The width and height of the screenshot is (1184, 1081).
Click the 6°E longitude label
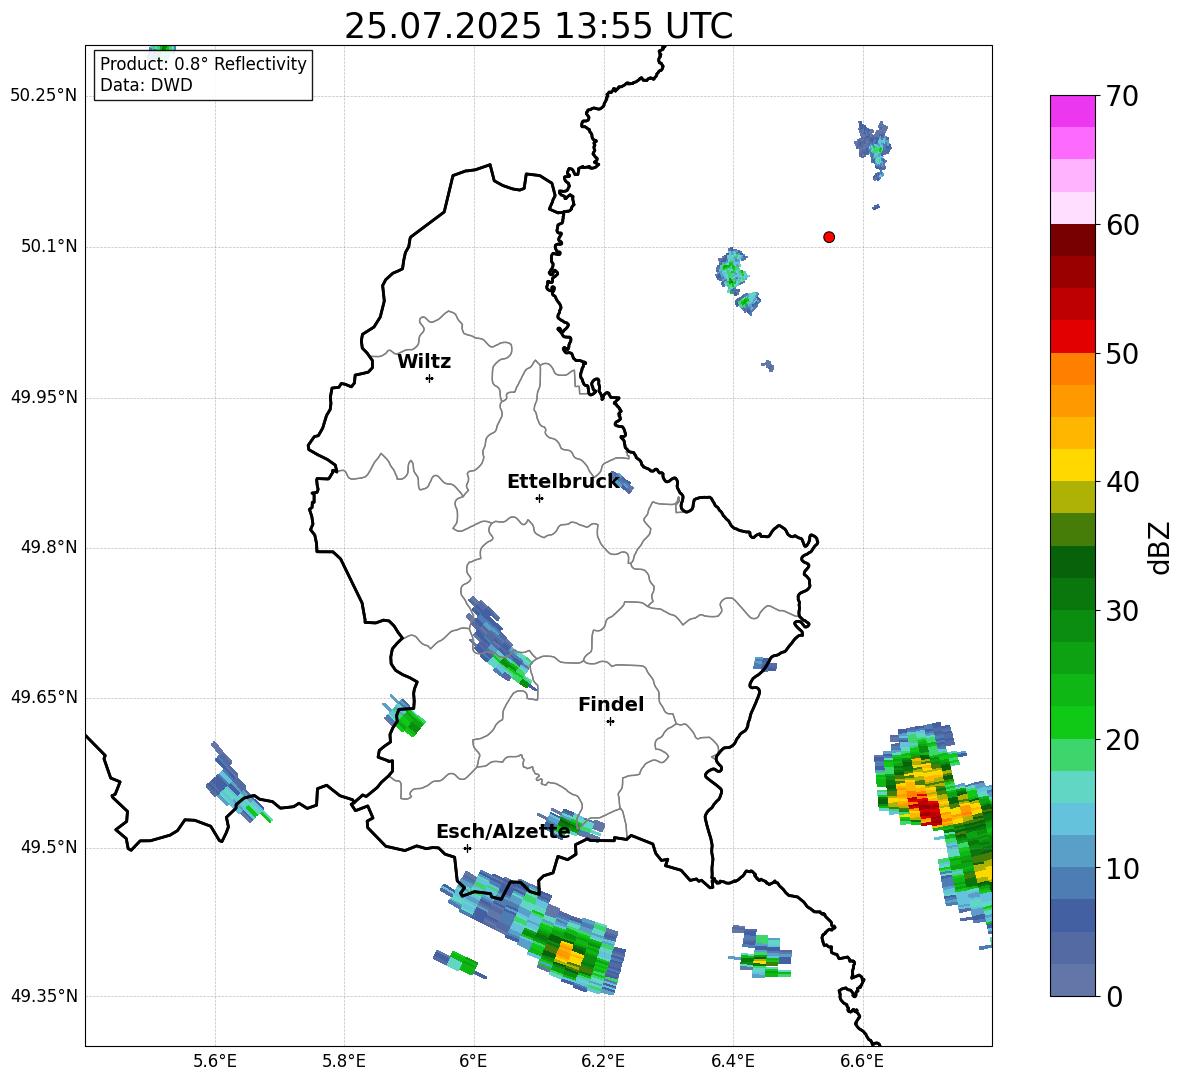(x=473, y=1061)
